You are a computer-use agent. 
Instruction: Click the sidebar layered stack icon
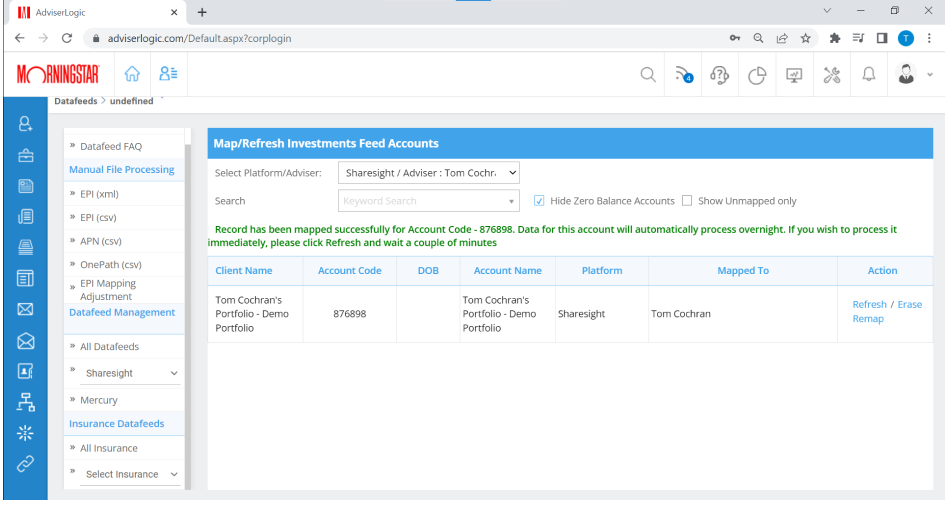point(25,247)
